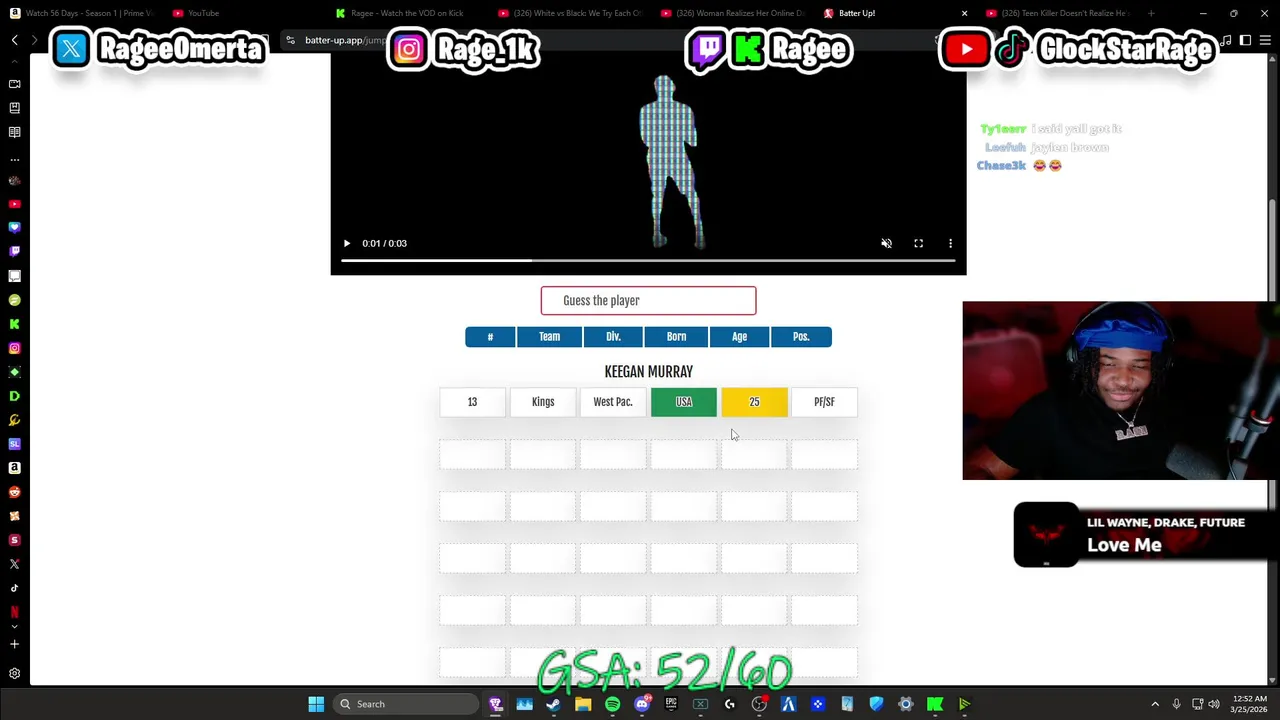1280x720 pixels.
Task: Reveal the Born hint
Action: pos(676,337)
